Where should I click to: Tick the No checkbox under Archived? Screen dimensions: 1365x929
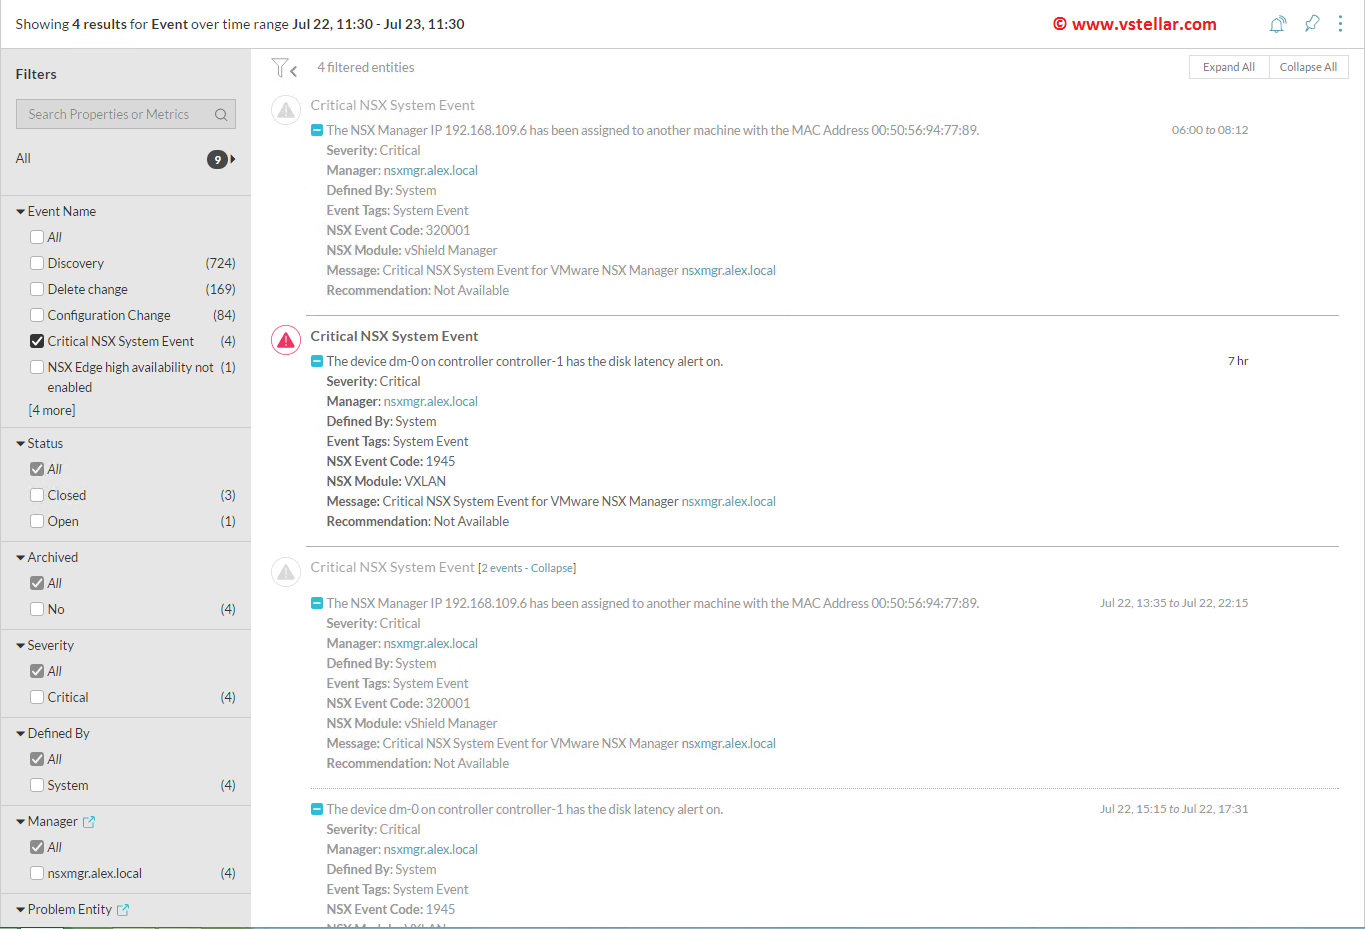click(37, 609)
